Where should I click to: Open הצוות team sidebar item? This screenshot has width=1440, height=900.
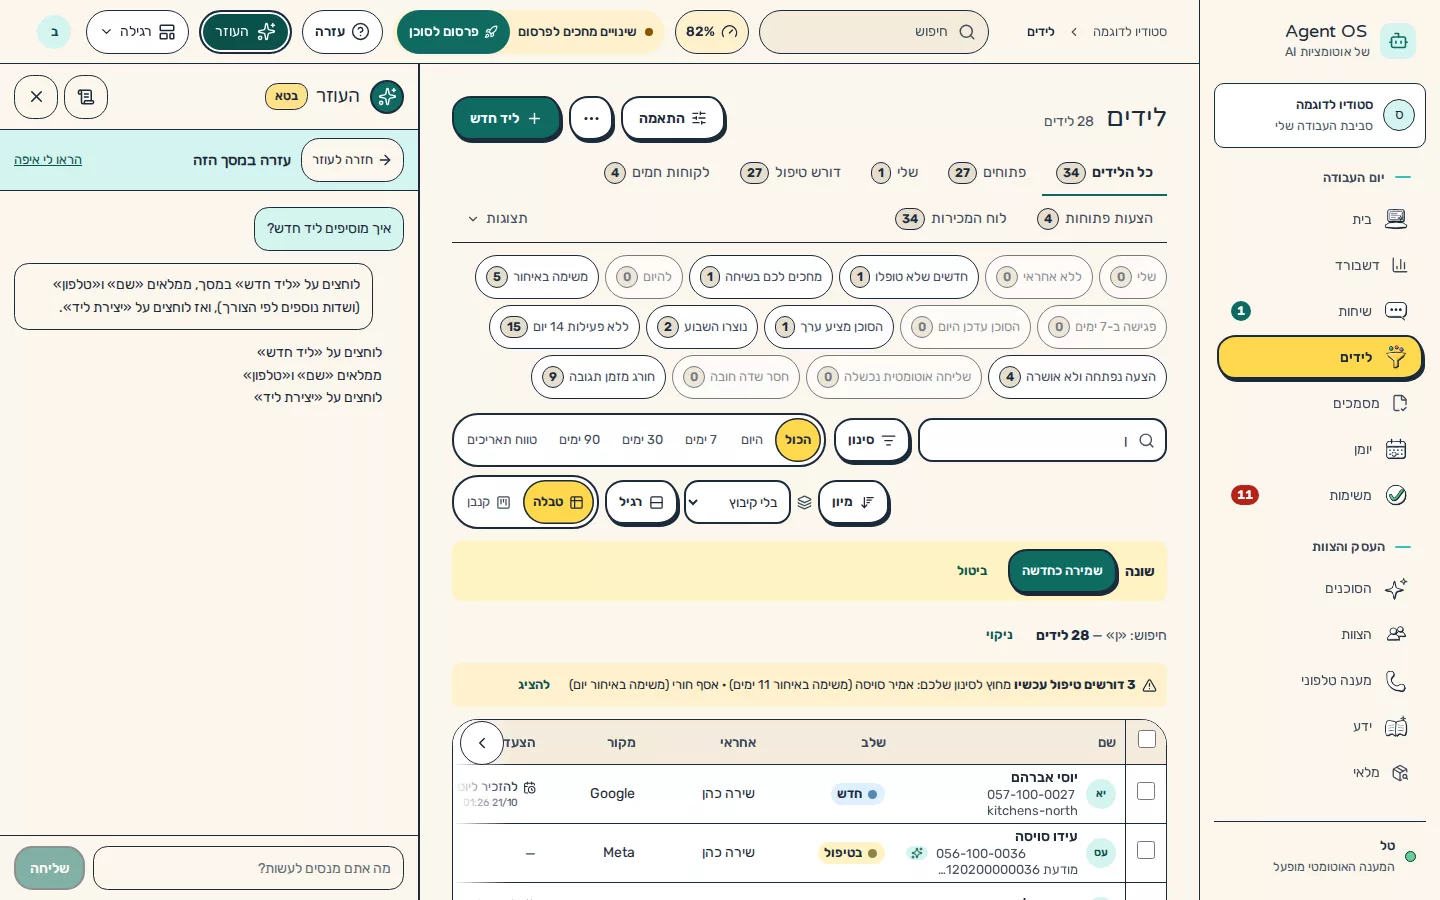1320,634
